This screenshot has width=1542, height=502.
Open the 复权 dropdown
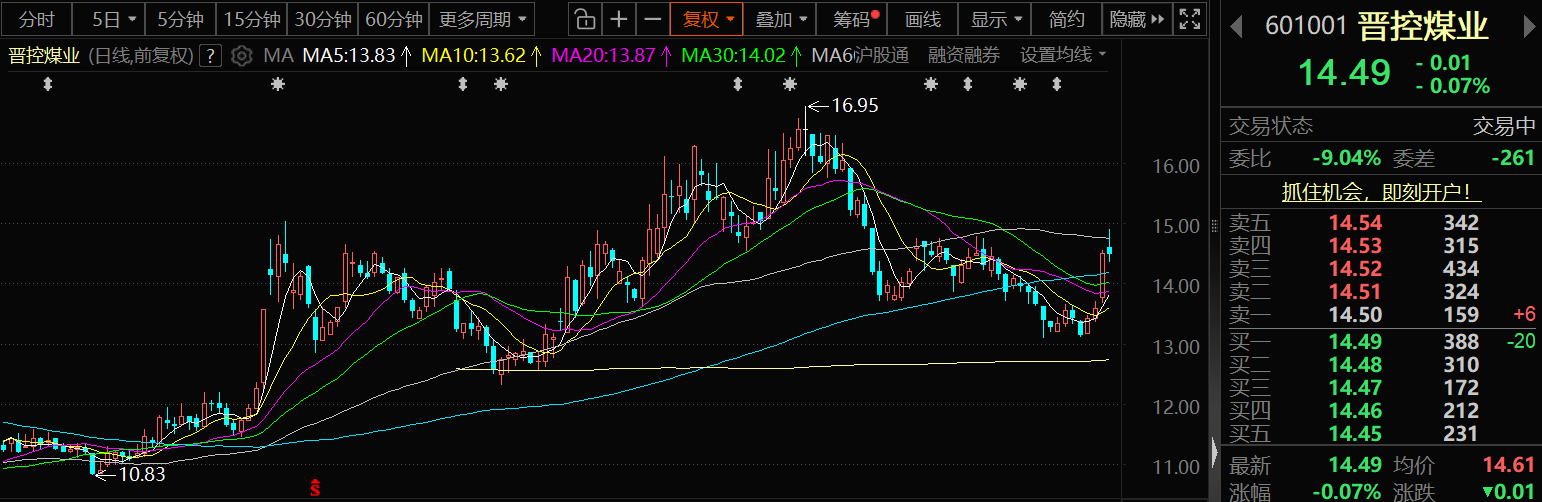coord(708,19)
